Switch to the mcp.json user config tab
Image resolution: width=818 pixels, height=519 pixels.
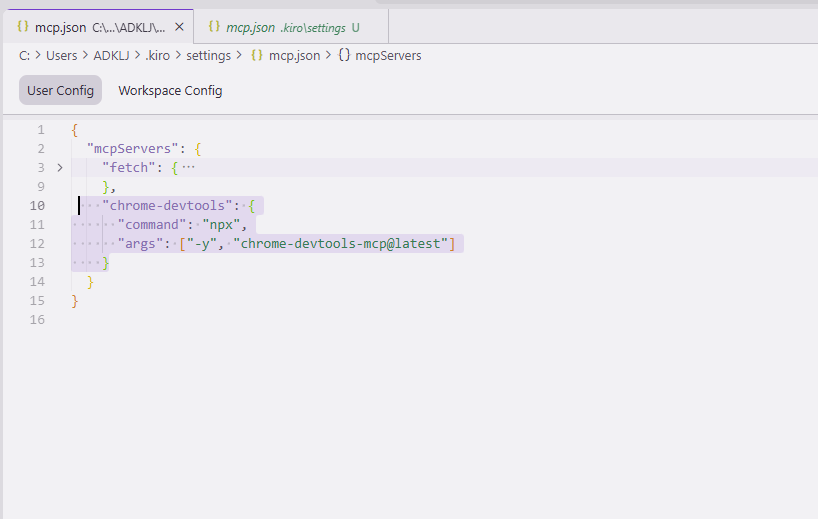(98, 27)
